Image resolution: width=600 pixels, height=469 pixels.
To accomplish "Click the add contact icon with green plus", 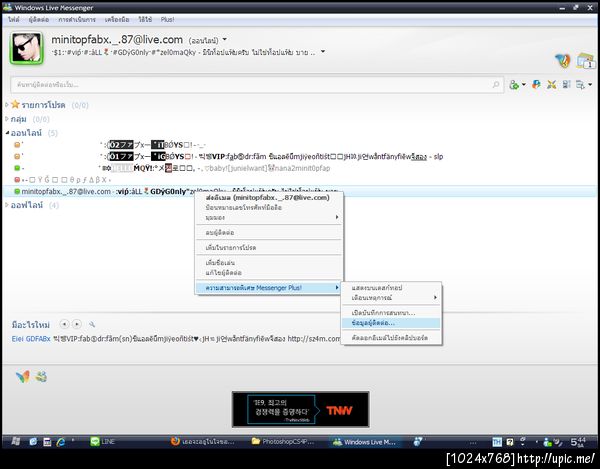I will pyautogui.click(x=514, y=85).
